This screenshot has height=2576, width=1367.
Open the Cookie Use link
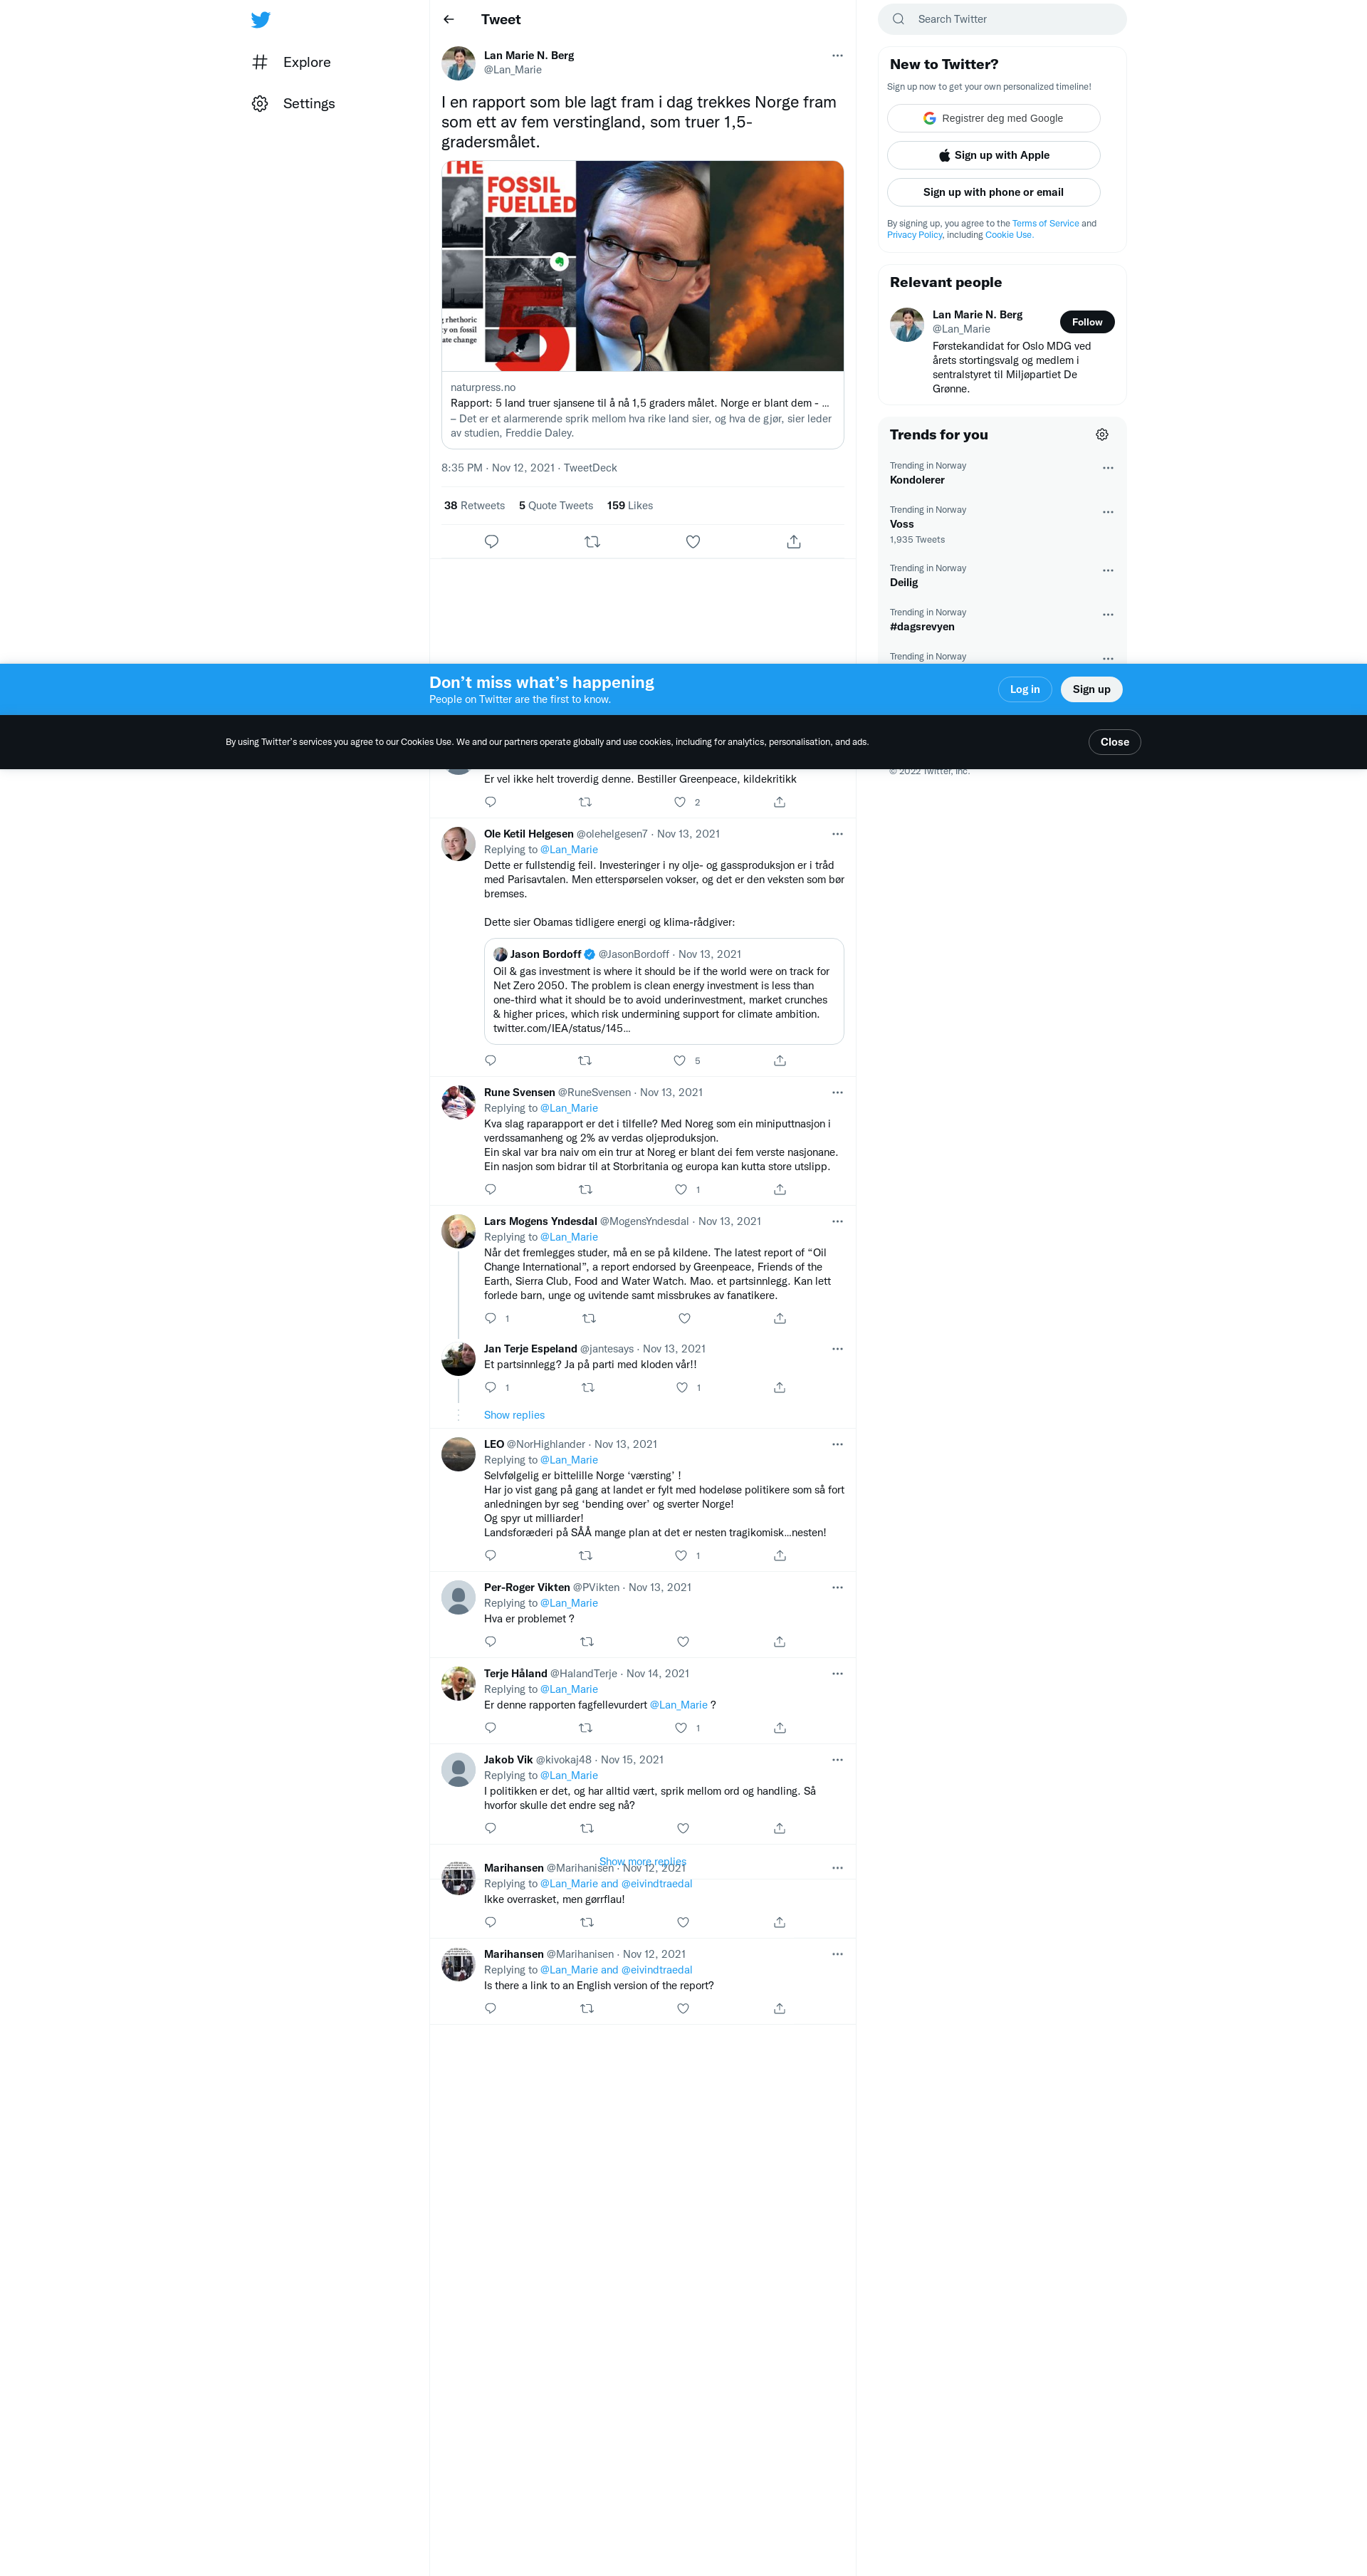click(1009, 235)
